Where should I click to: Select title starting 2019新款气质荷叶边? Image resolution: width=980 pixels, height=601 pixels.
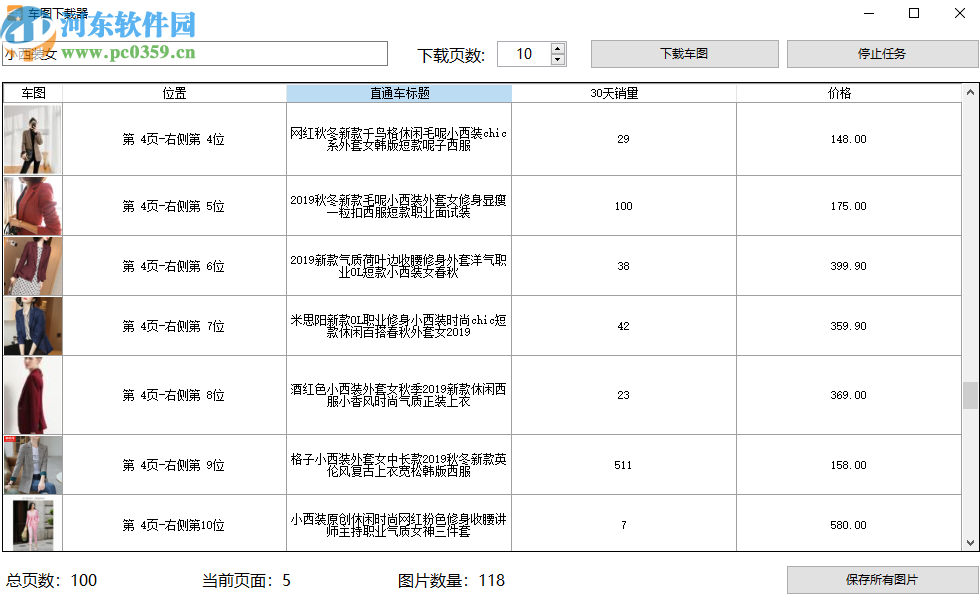point(399,266)
